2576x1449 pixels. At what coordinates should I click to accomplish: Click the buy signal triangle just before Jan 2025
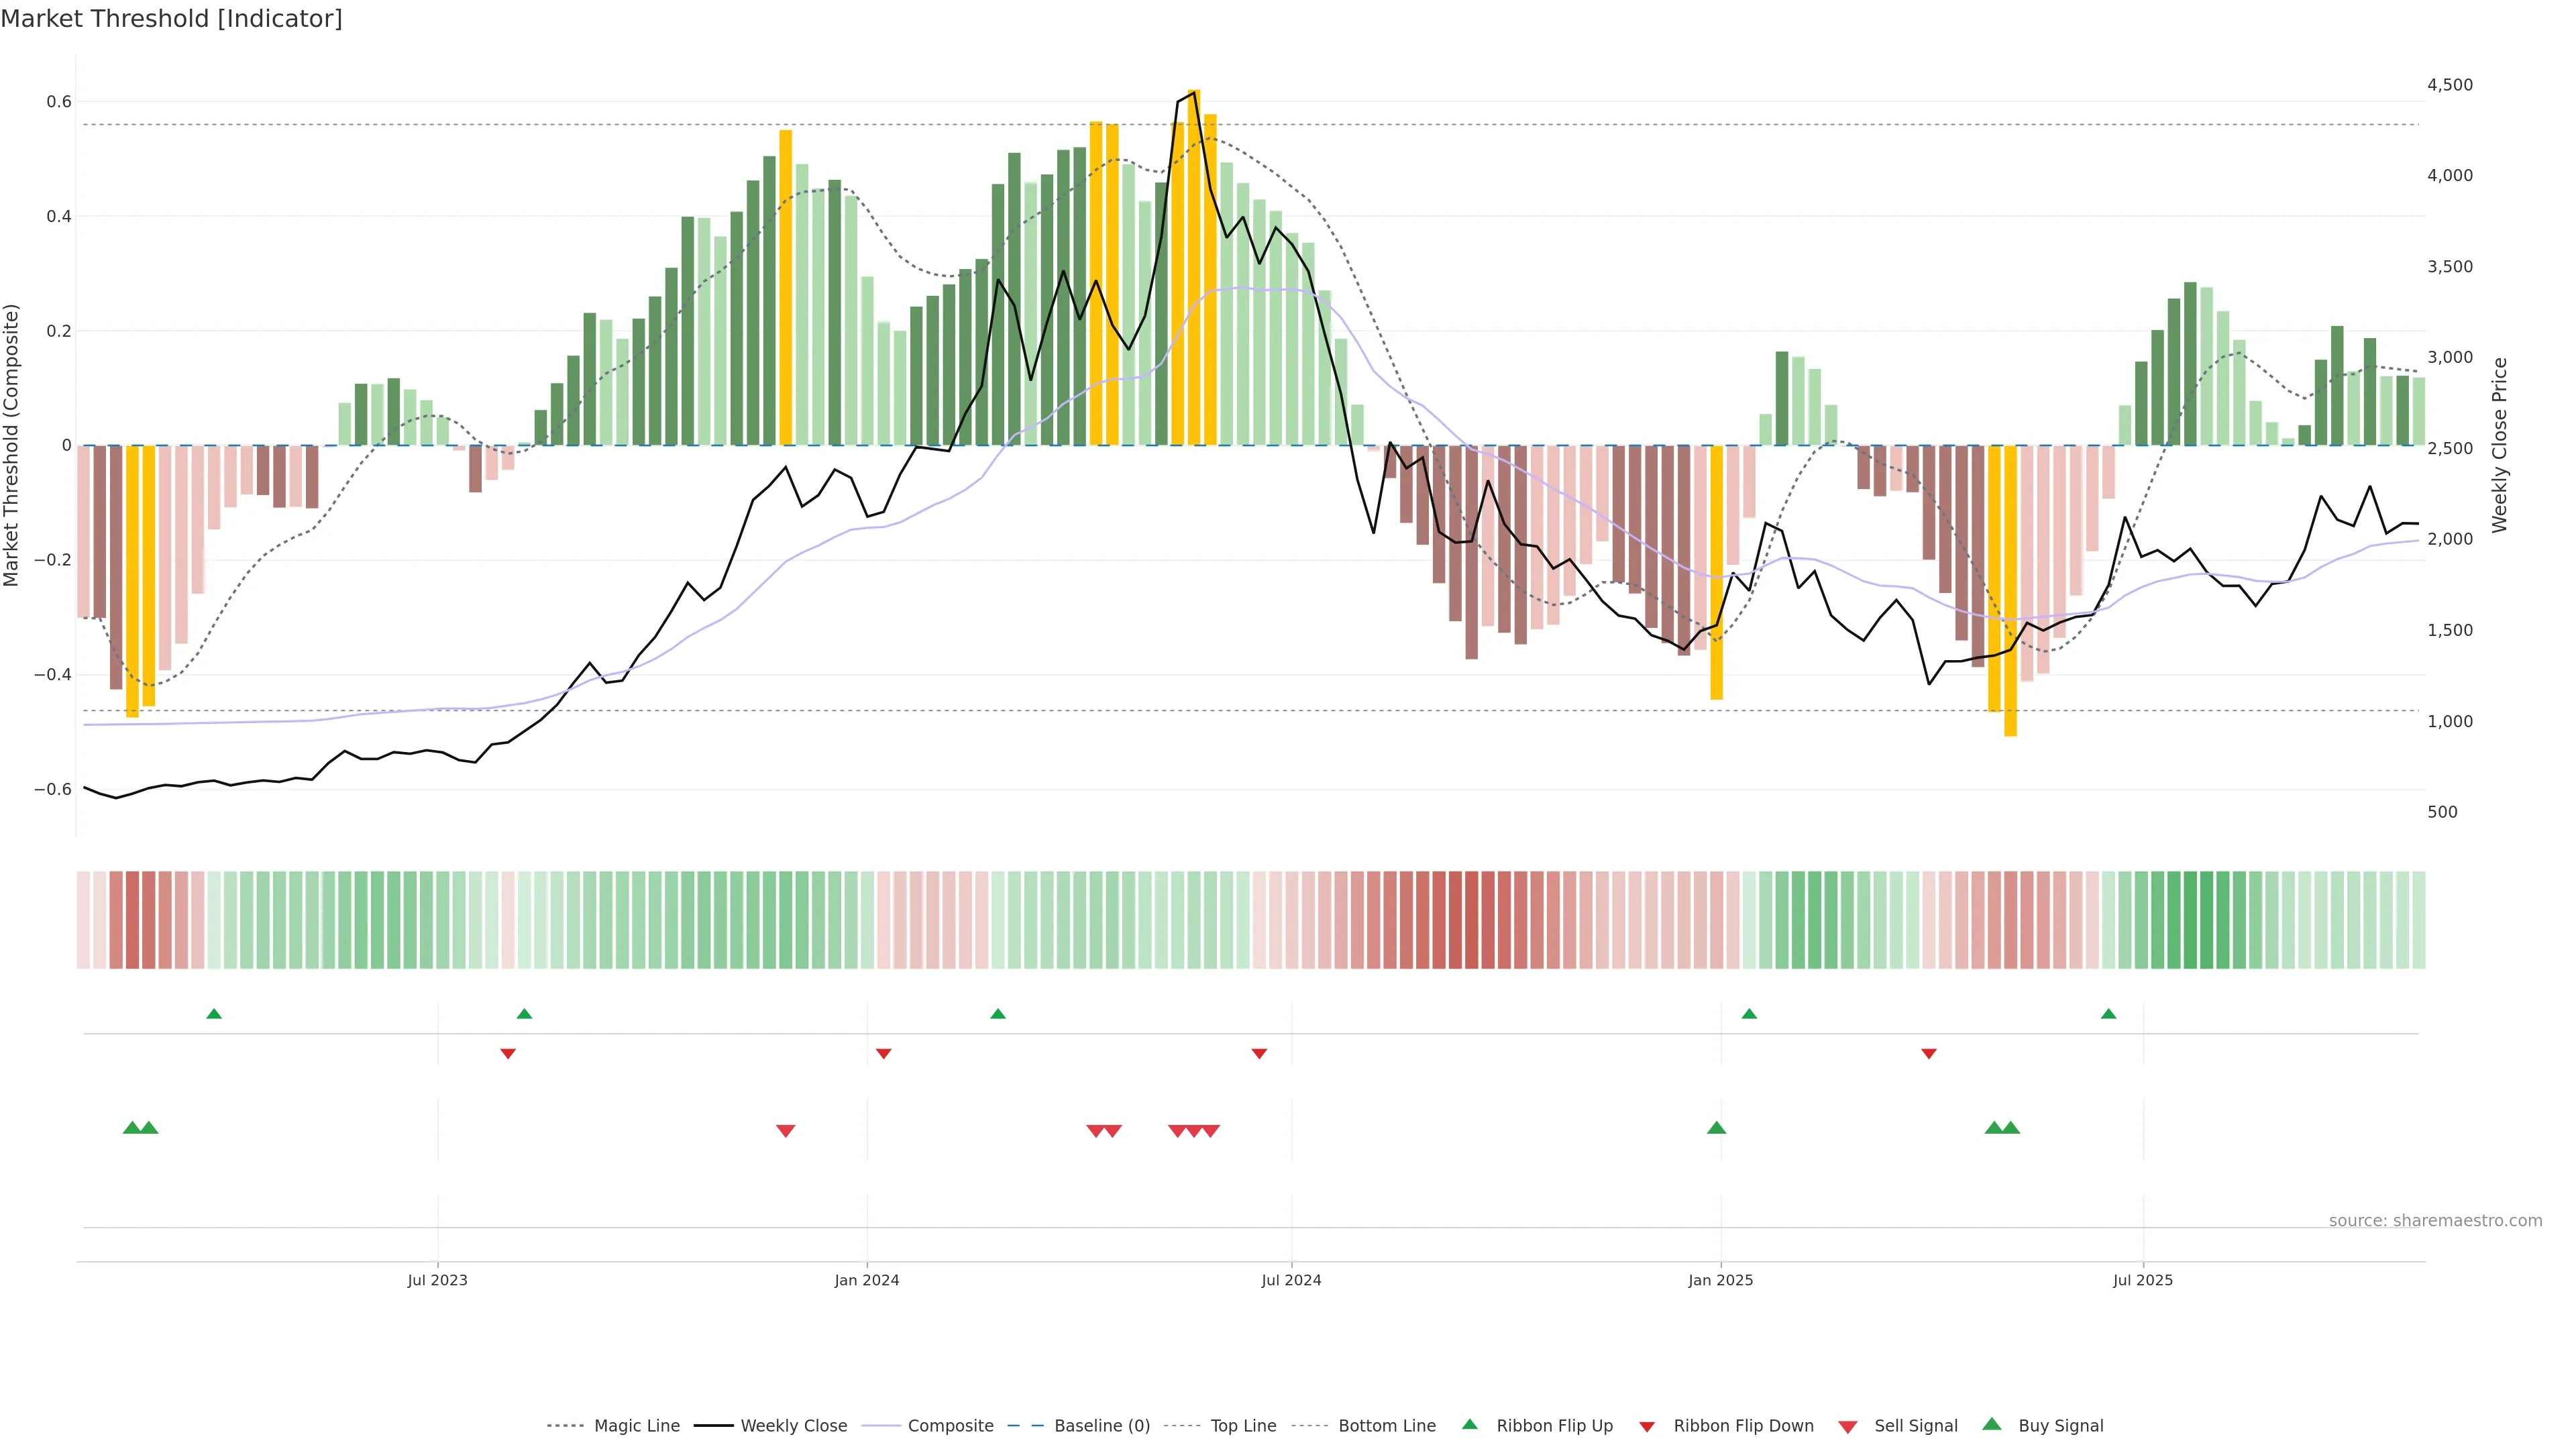[x=1716, y=1128]
